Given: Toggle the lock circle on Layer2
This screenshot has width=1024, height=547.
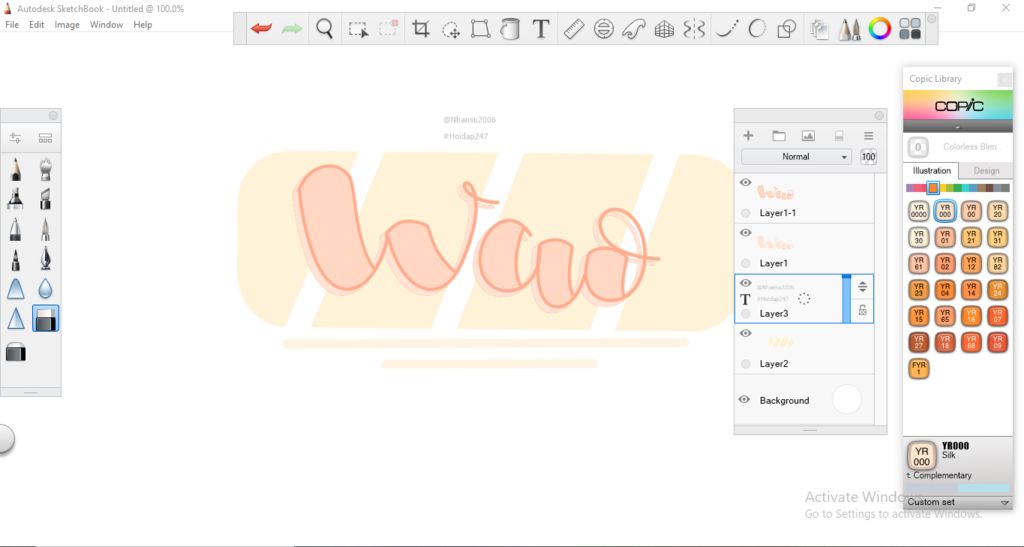Looking at the screenshot, I should (x=745, y=364).
